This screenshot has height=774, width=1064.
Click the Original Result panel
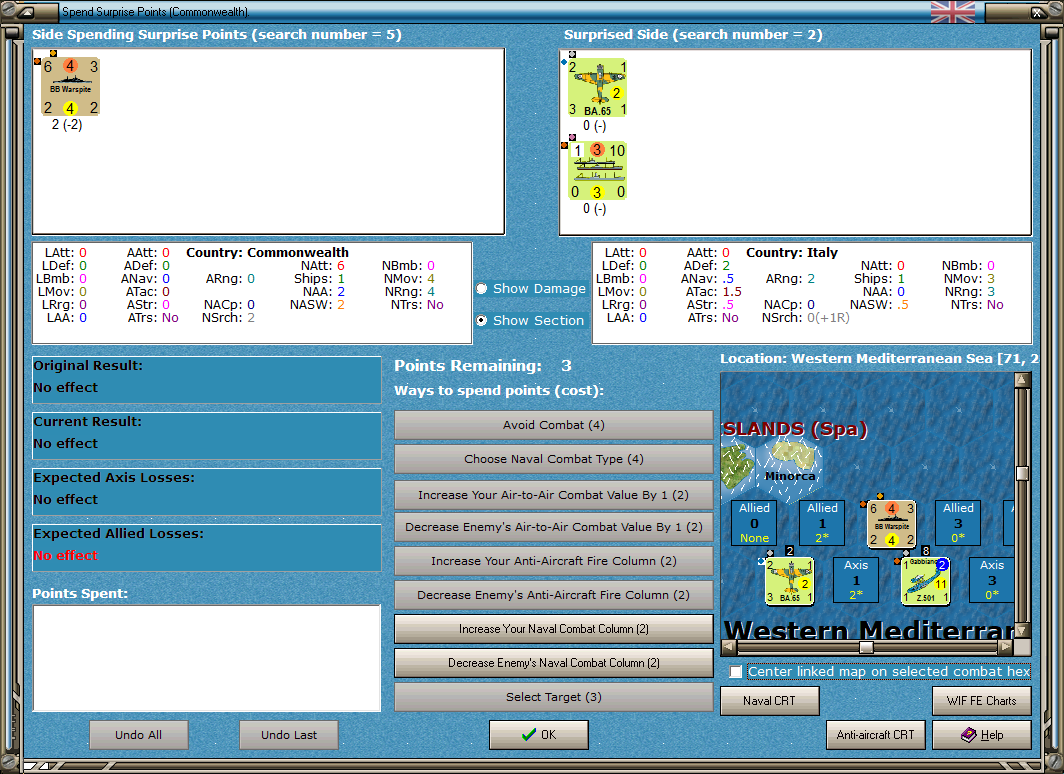point(207,380)
